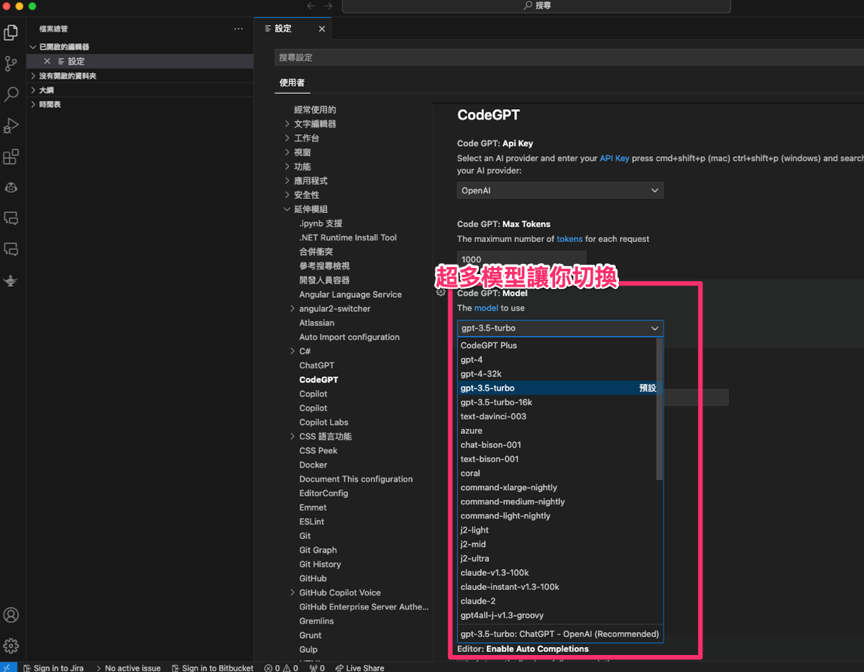The image size is (864, 672).
Task: Open the Manage gear icon
Action: click(x=11, y=646)
